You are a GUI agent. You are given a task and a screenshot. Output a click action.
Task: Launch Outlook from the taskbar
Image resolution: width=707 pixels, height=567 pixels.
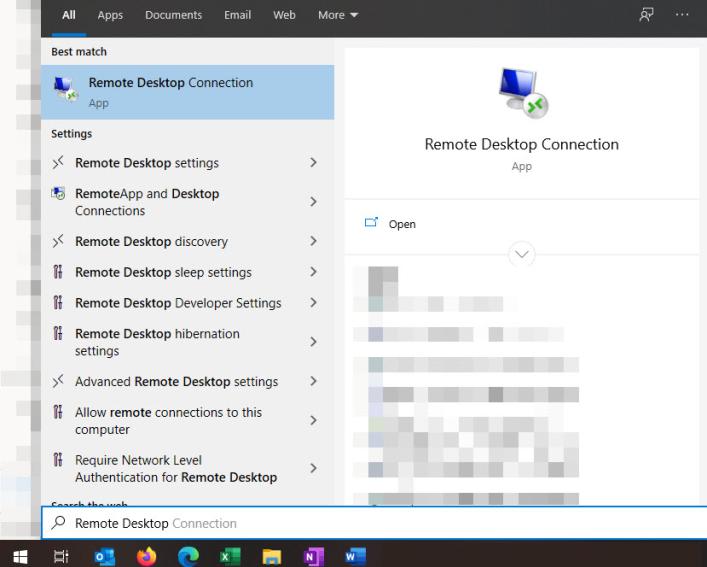(105, 557)
